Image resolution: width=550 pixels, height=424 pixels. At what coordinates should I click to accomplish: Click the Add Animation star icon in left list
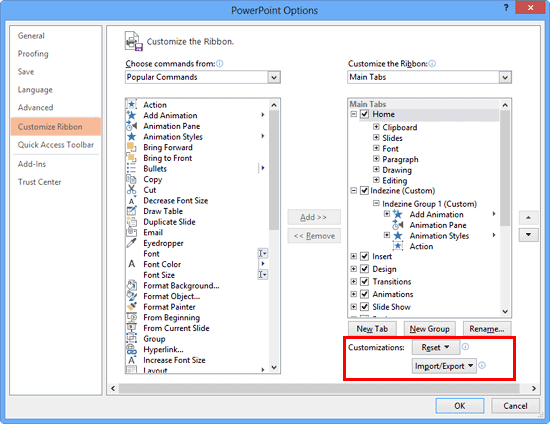(x=132, y=115)
